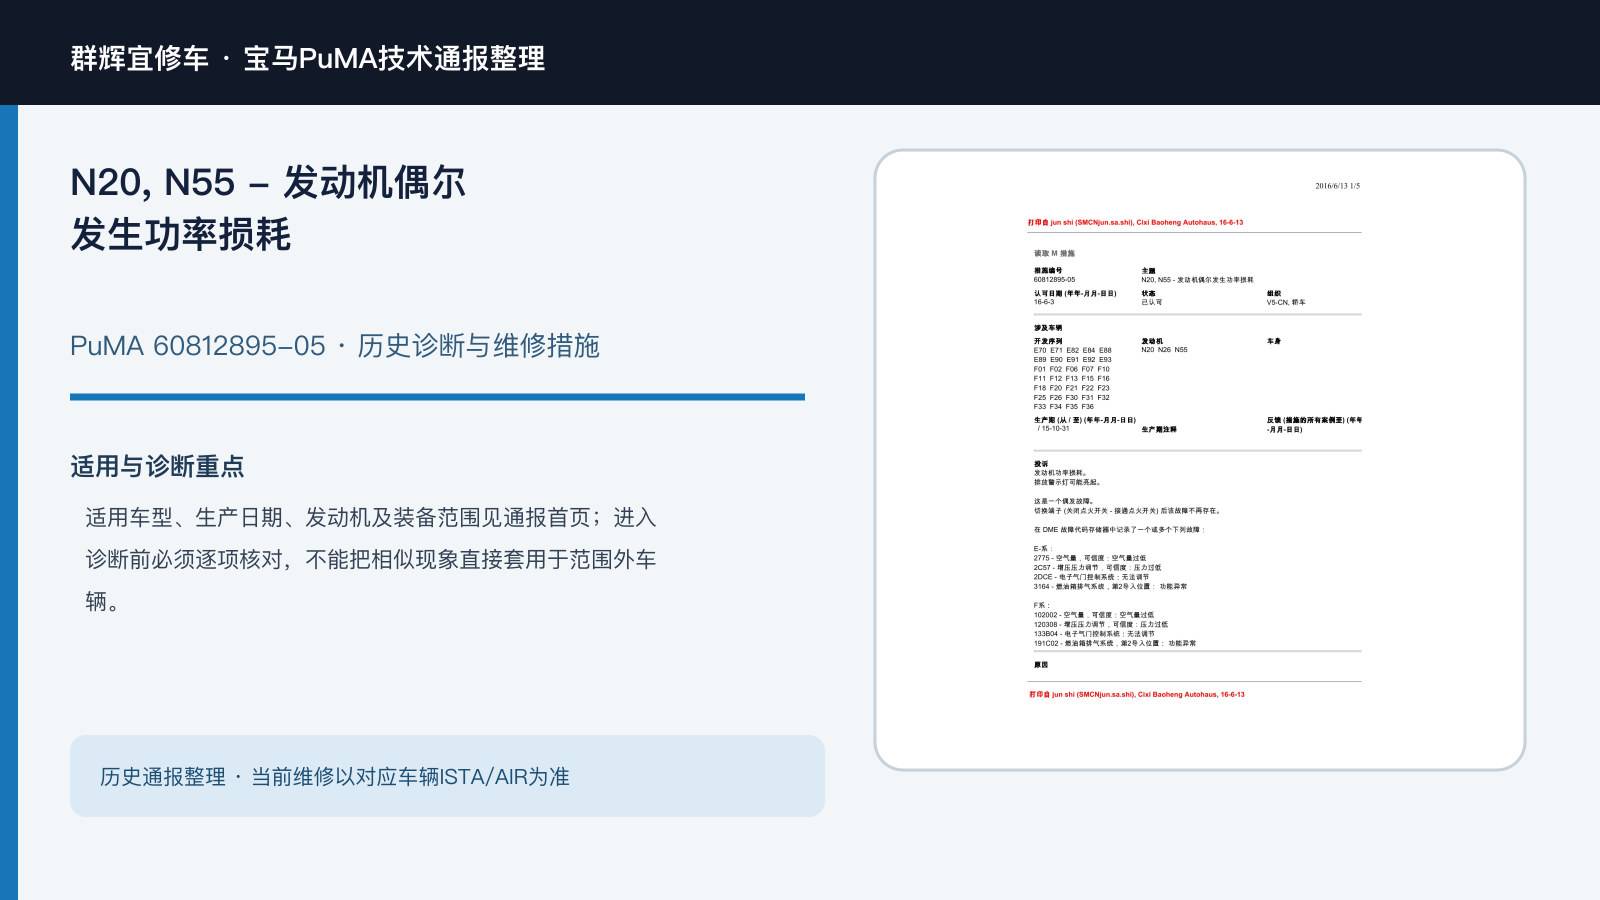Select the E70 E71 development series list
Viewport: 1600px width, 900px height.
pyautogui.click(x=1072, y=378)
